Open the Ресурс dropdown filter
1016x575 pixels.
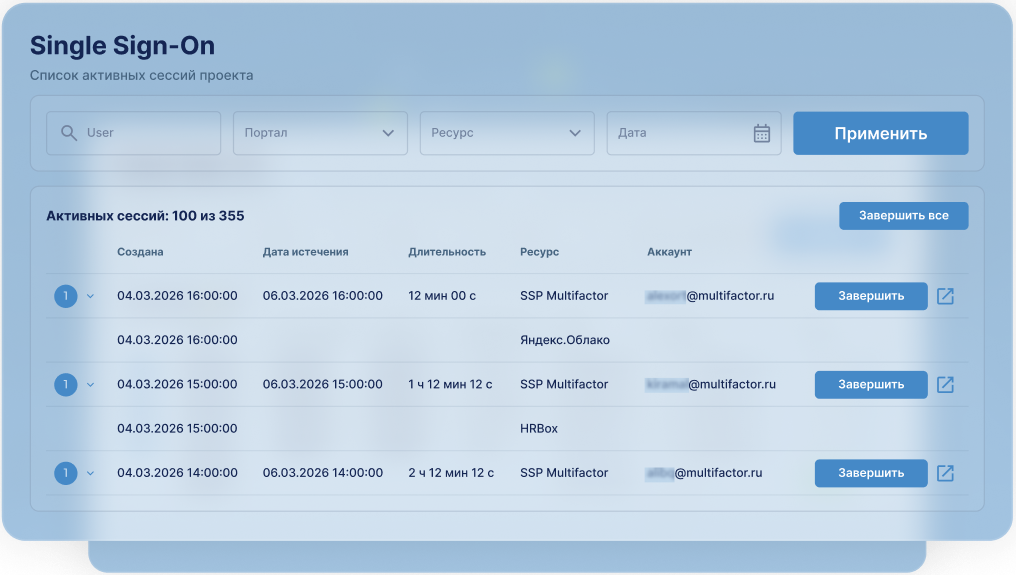506,133
